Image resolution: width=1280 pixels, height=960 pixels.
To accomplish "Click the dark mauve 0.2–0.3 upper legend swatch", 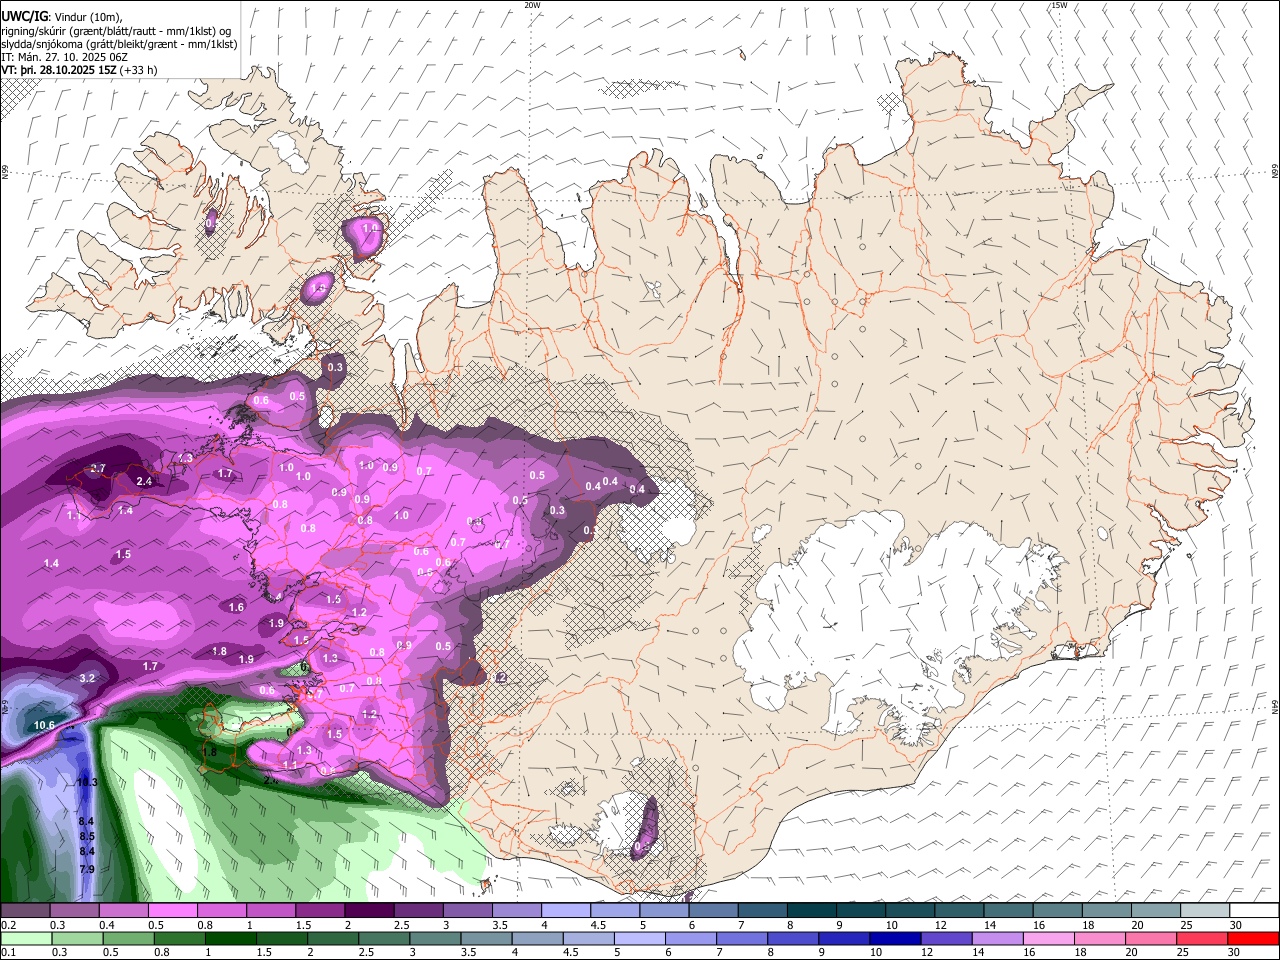I will [x=25, y=911].
